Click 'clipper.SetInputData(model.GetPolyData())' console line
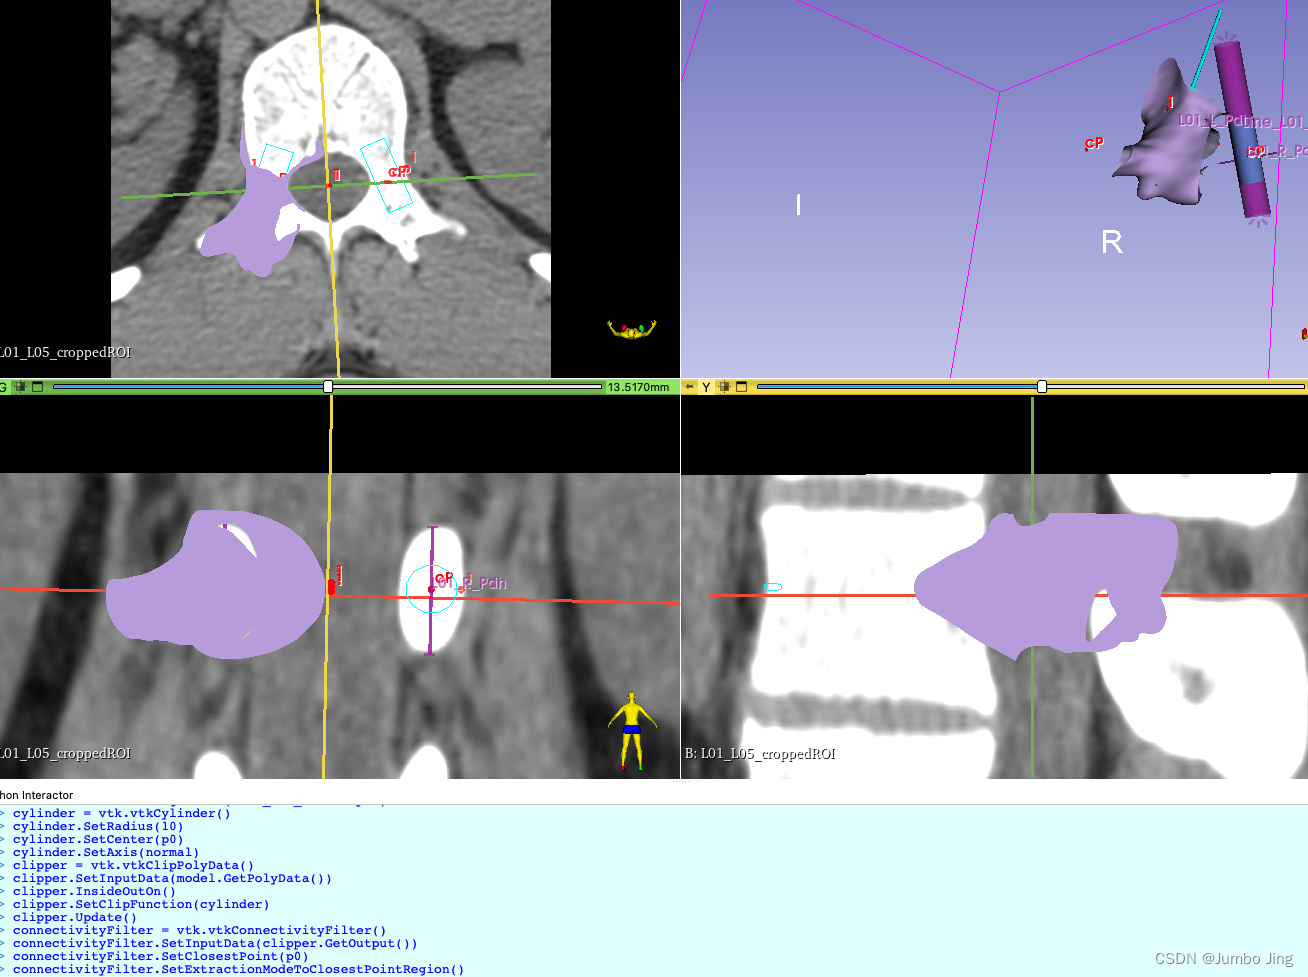1308x977 pixels. pyautogui.click(x=172, y=878)
